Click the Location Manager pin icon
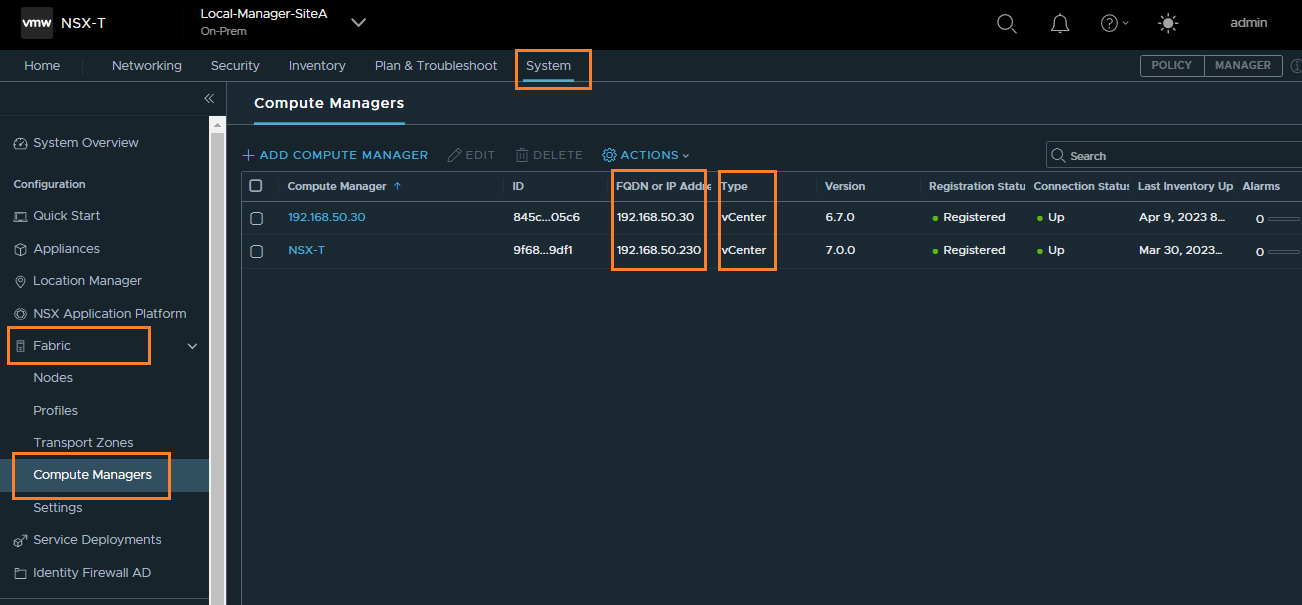Screen dimensions: 1302x605 point(20,282)
